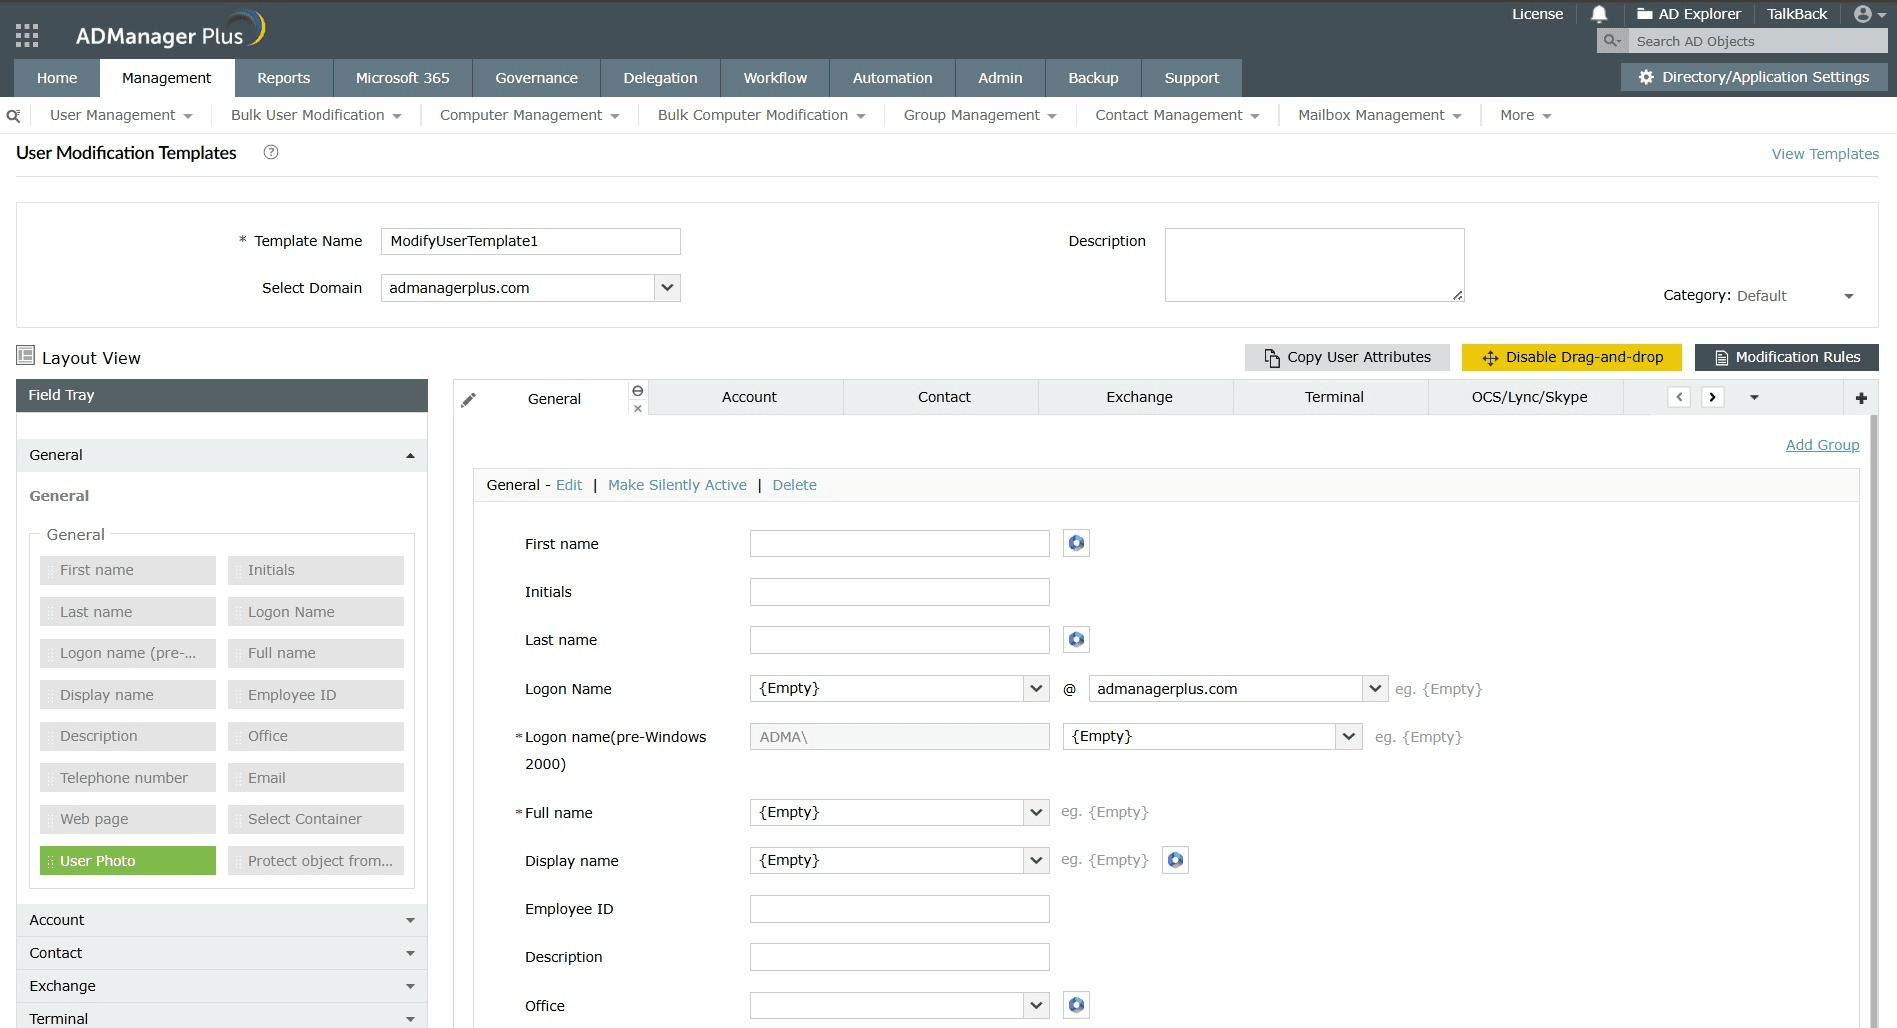Collapse the General section in the Field Tray

click(x=409, y=455)
